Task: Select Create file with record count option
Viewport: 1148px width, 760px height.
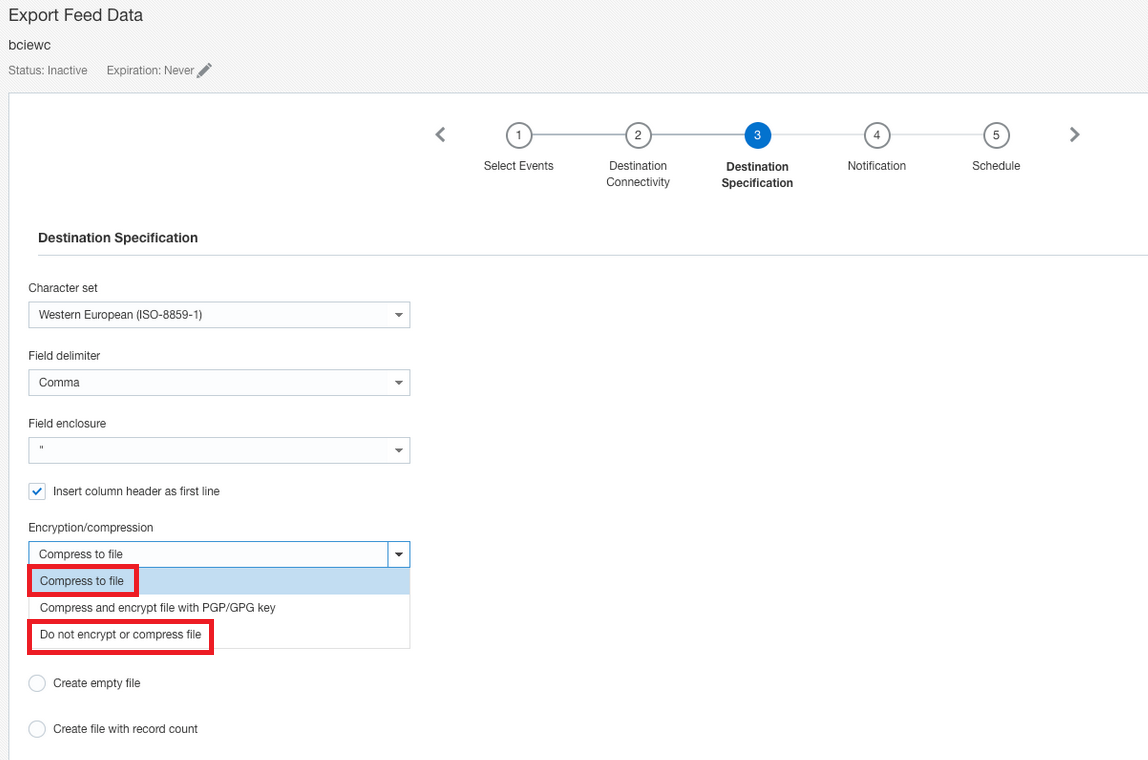Action: point(37,729)
